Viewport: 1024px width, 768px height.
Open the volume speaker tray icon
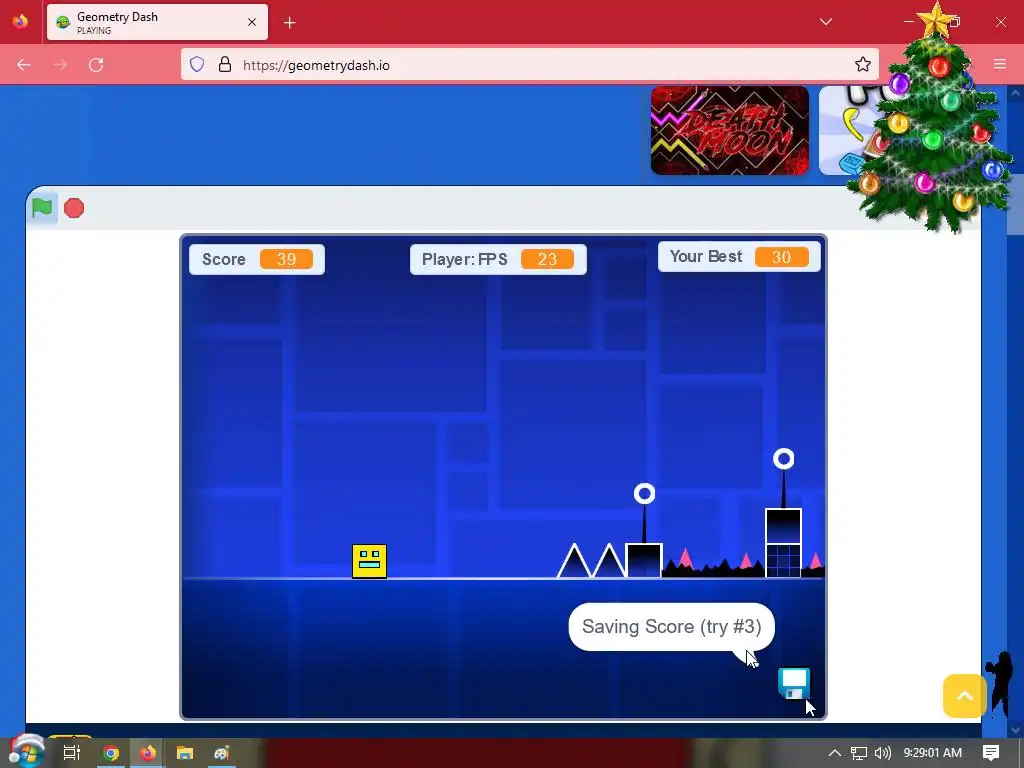(883, 753)
